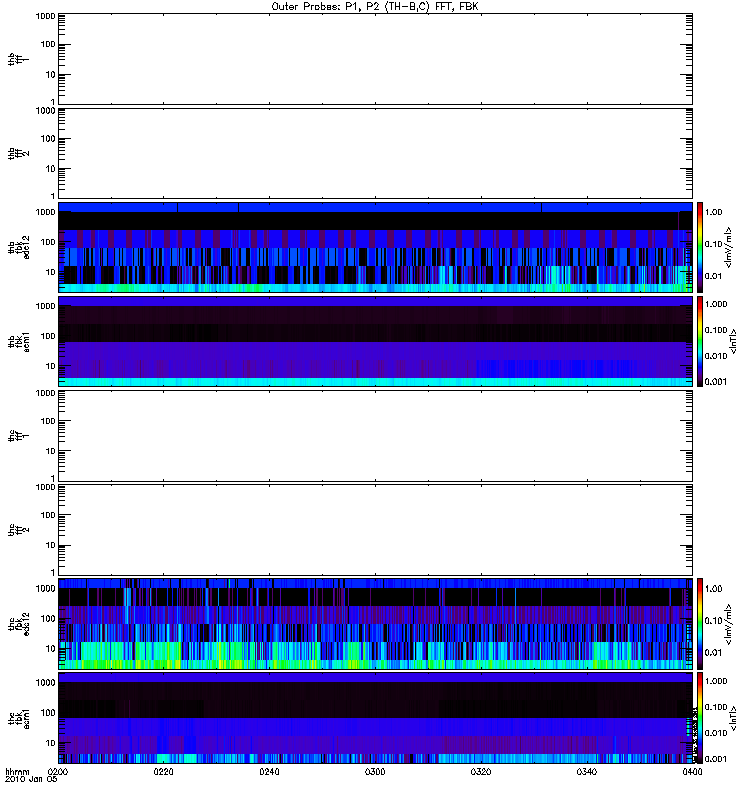The height and width of the screenshot is (800, 750).
Task: Click the 'thb fbk edc12' y-axis label
Action: click(x=18, y=247)
